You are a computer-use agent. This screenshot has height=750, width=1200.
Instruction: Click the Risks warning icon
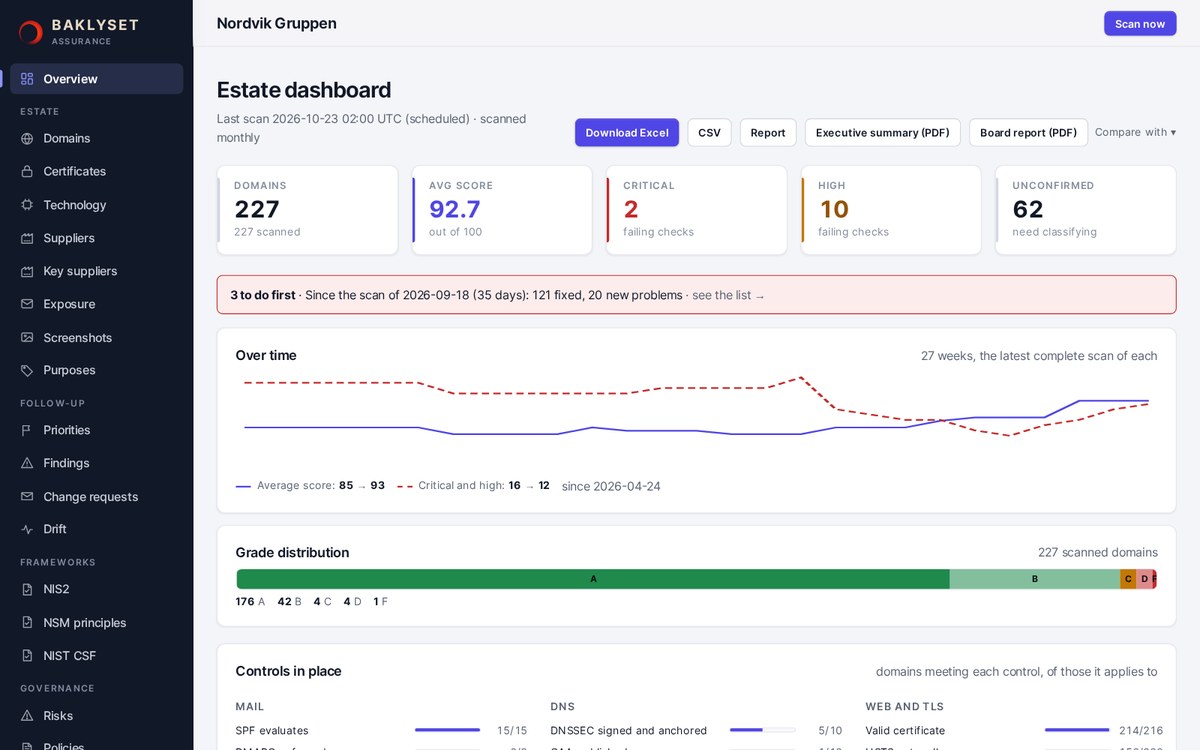click(27, 716)
